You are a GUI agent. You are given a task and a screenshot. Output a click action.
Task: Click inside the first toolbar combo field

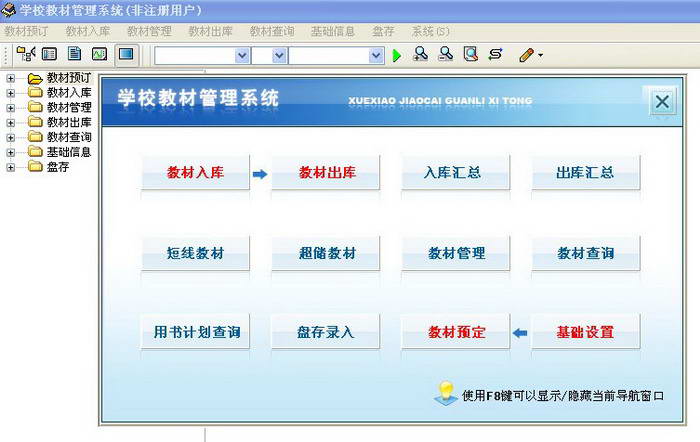[195, 56]
